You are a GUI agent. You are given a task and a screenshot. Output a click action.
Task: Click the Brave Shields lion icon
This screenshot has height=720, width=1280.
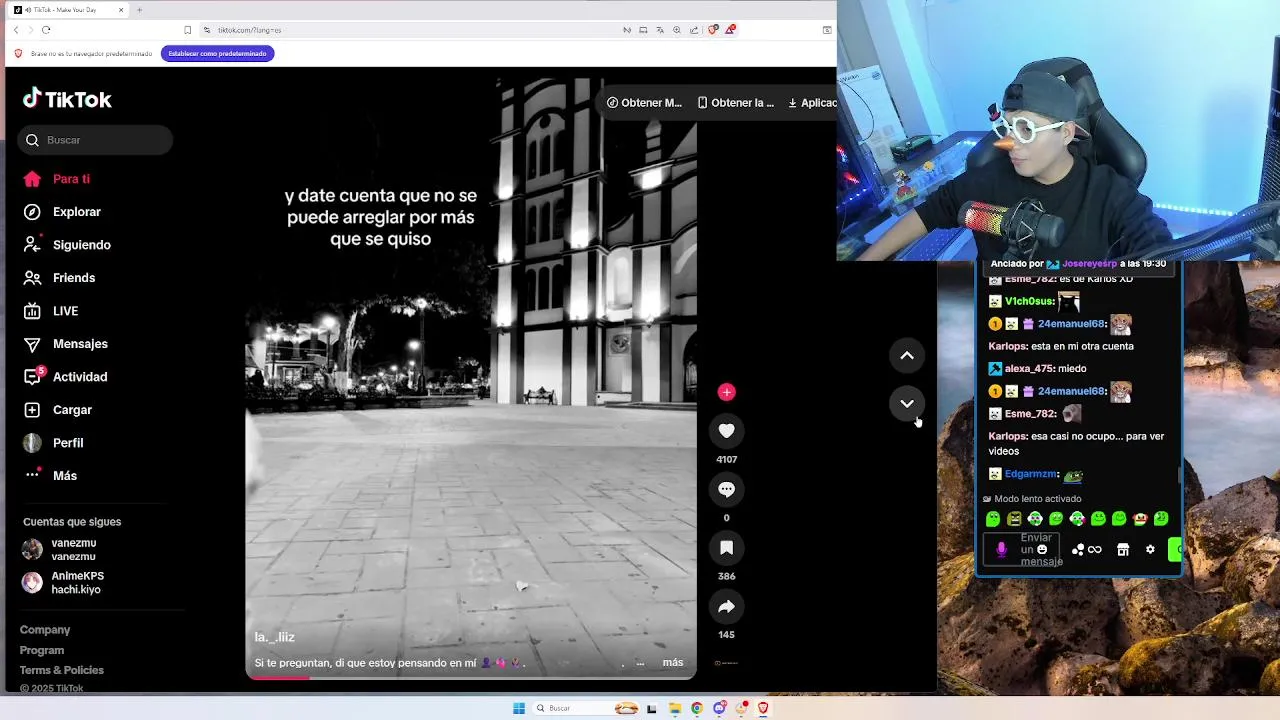[713, 30]
